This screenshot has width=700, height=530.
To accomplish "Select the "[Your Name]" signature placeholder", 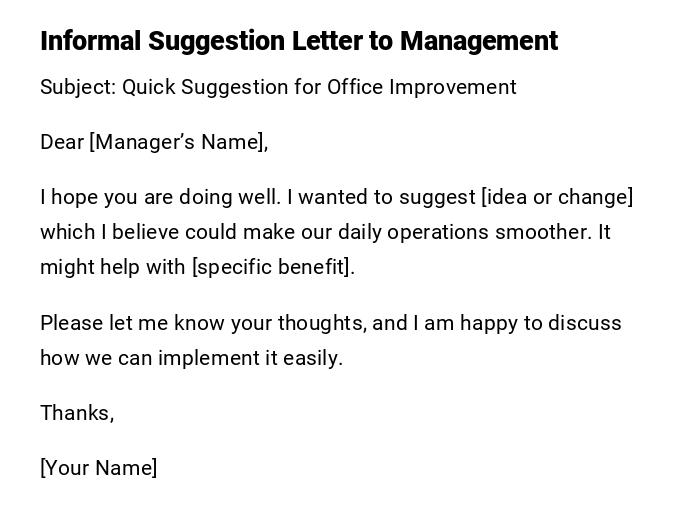I will point(98,468).
